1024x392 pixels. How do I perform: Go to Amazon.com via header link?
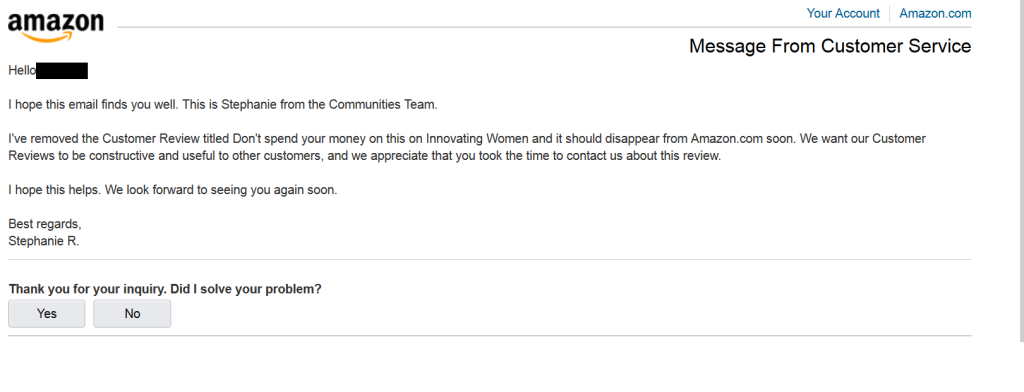pos(935,13)
